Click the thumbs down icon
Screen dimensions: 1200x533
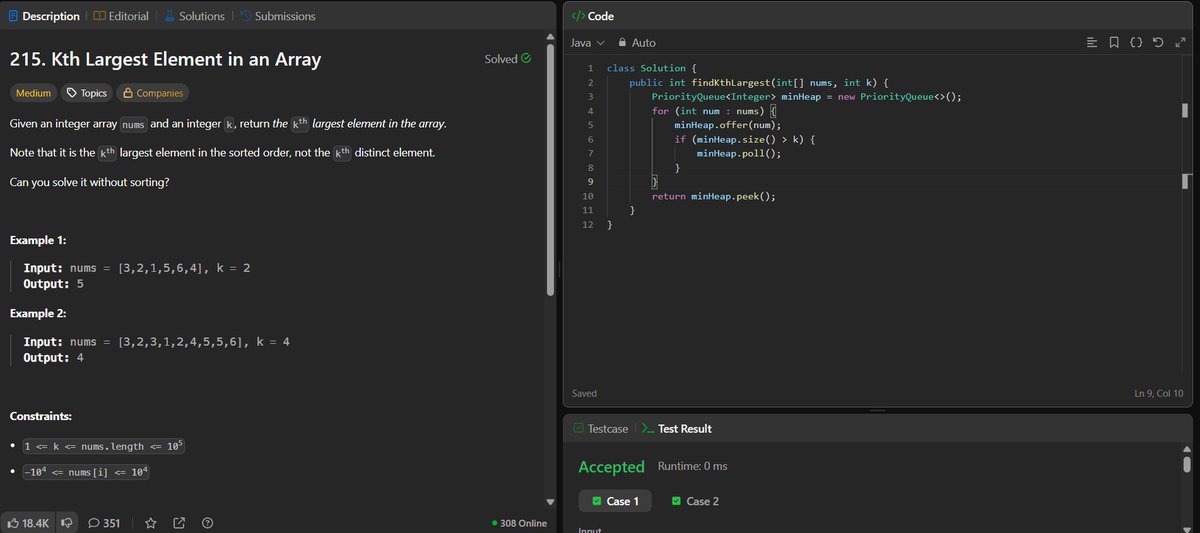(x=68, y=522)
